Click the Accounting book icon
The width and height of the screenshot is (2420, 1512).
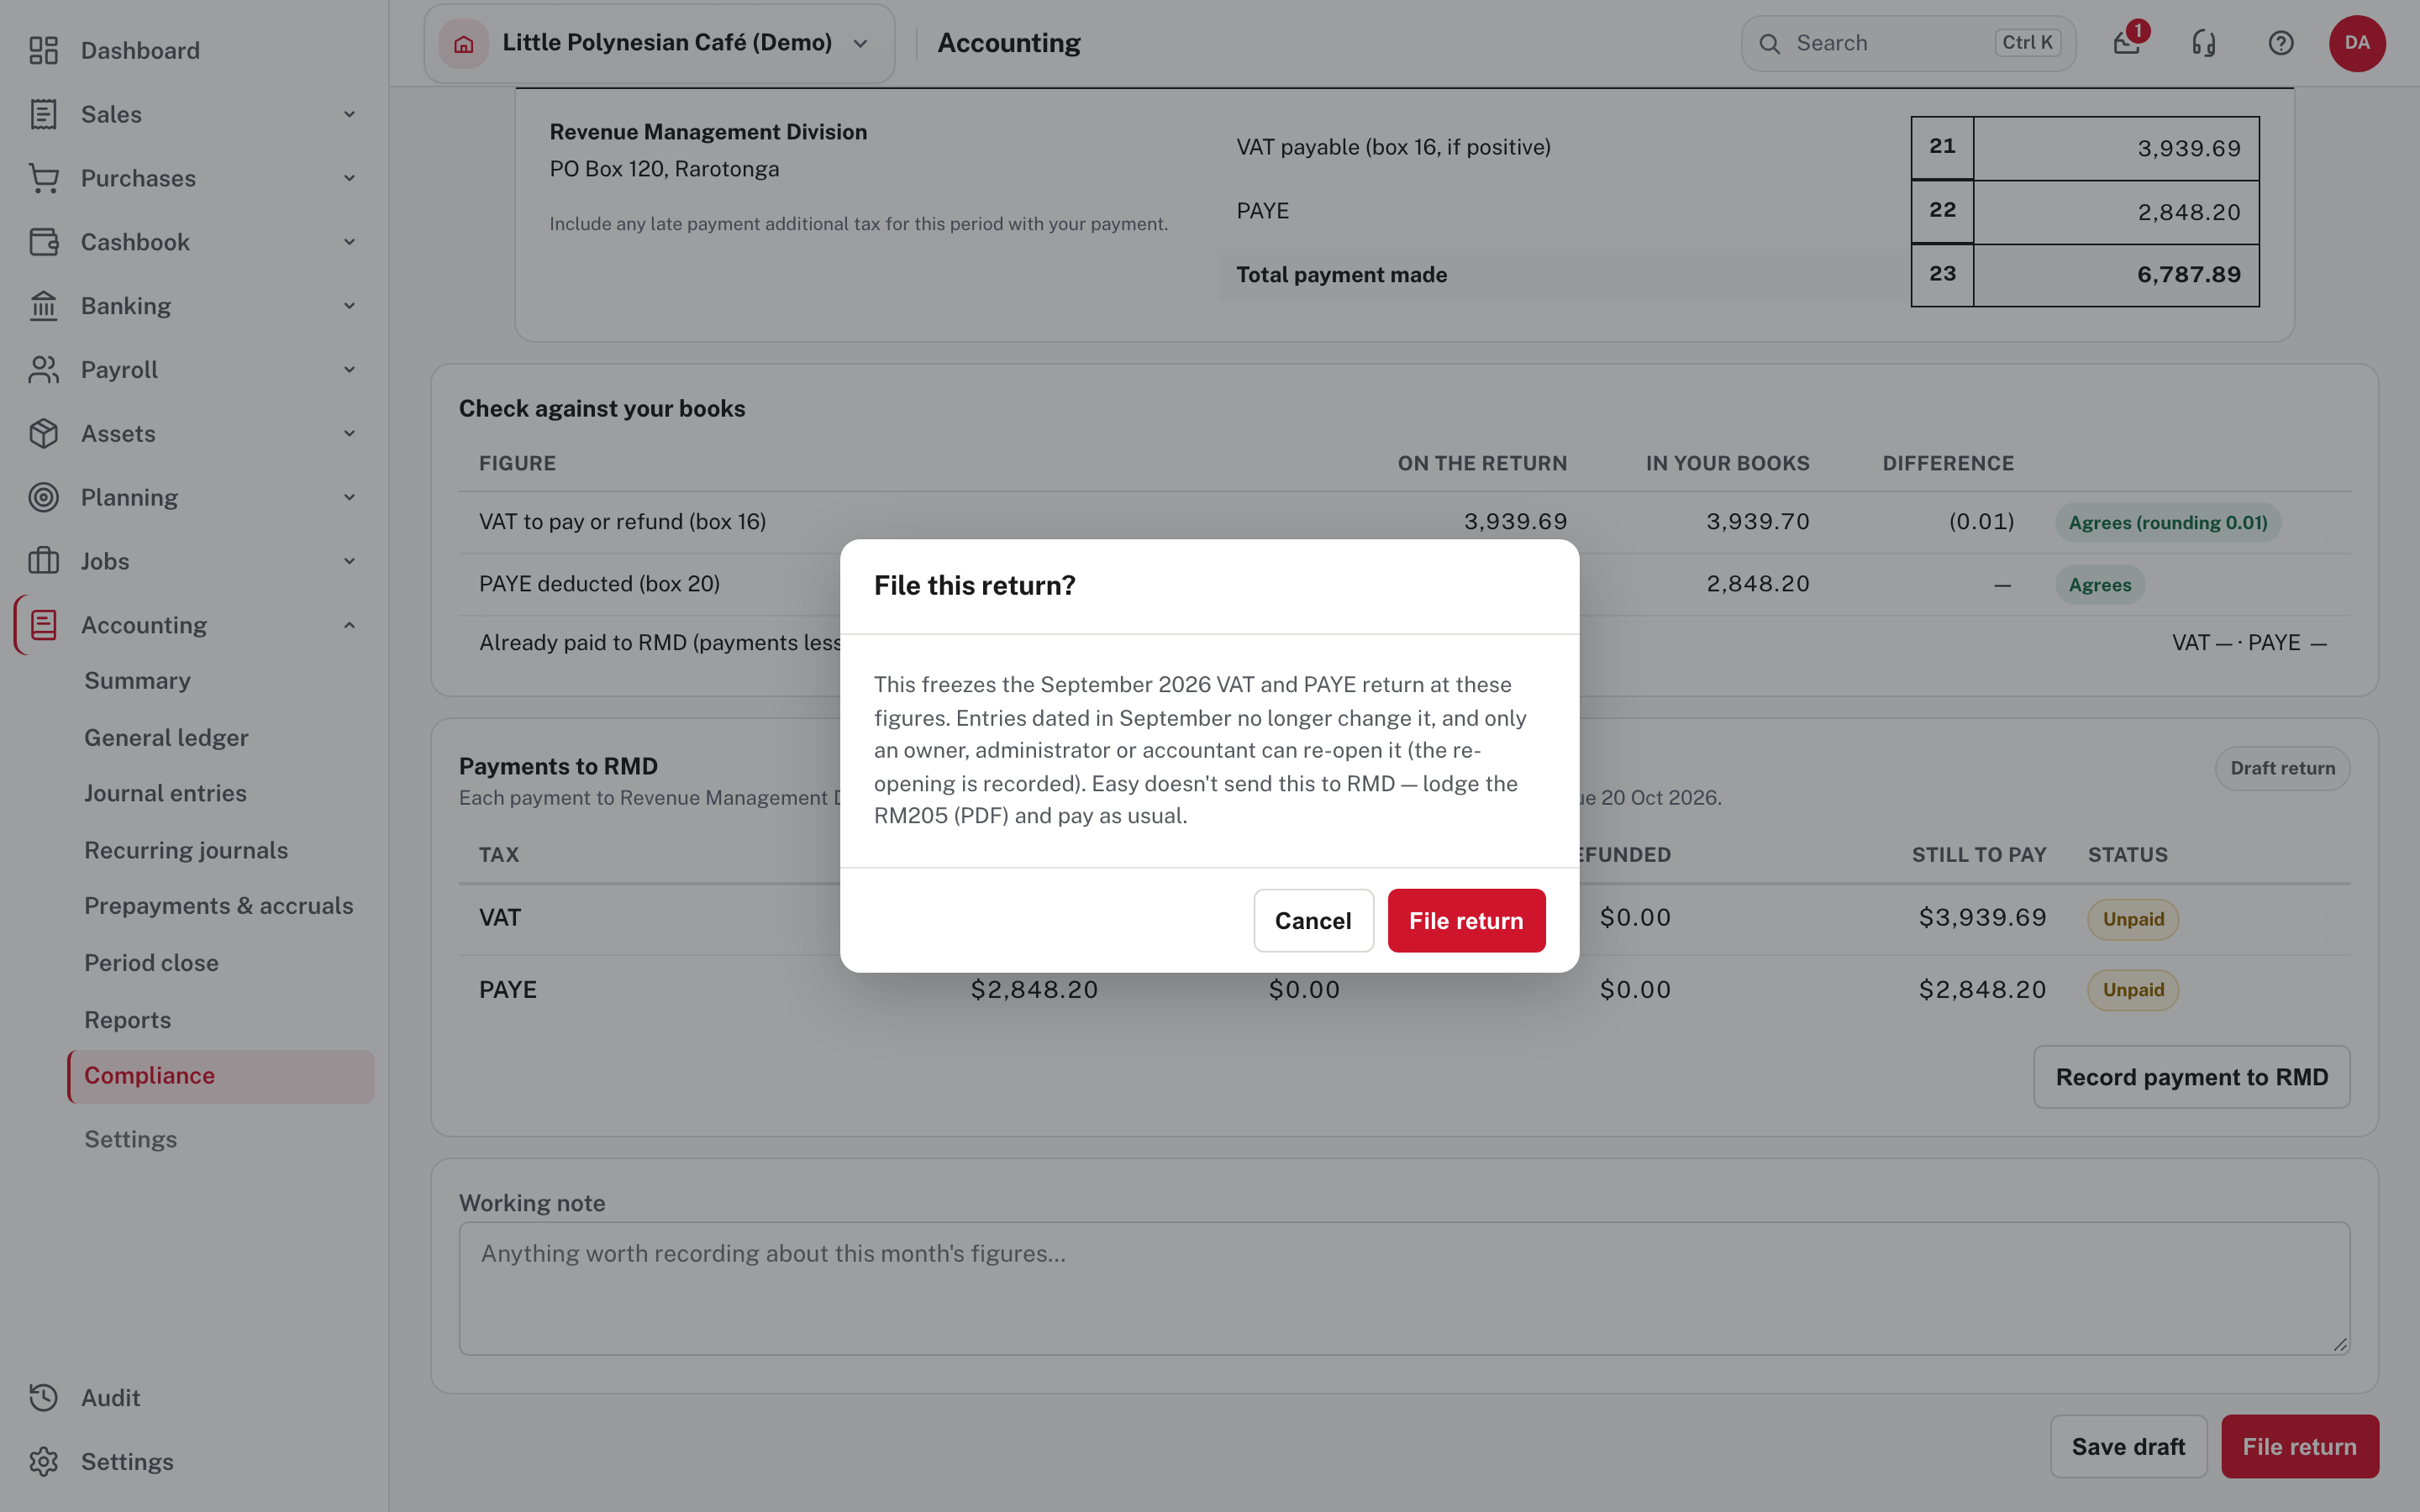43,625
